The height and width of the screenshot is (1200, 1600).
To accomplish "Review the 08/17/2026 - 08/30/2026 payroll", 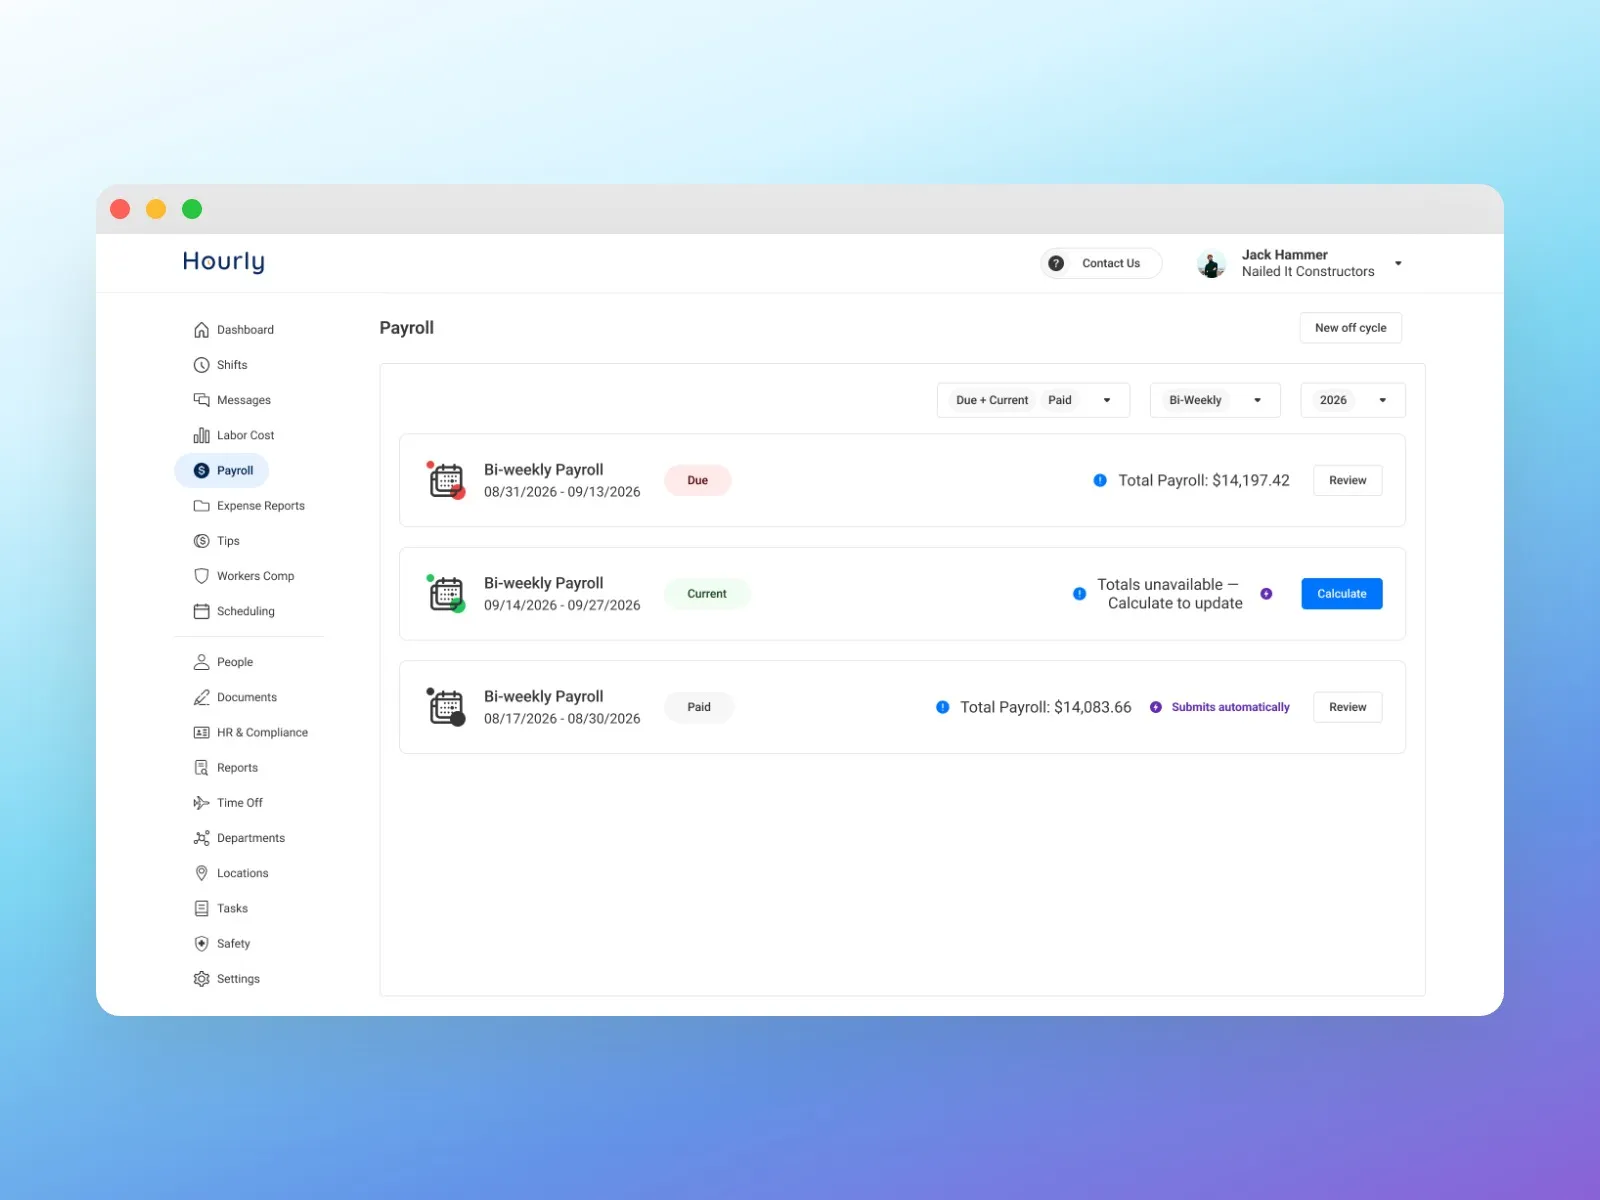I will 1347,707.
